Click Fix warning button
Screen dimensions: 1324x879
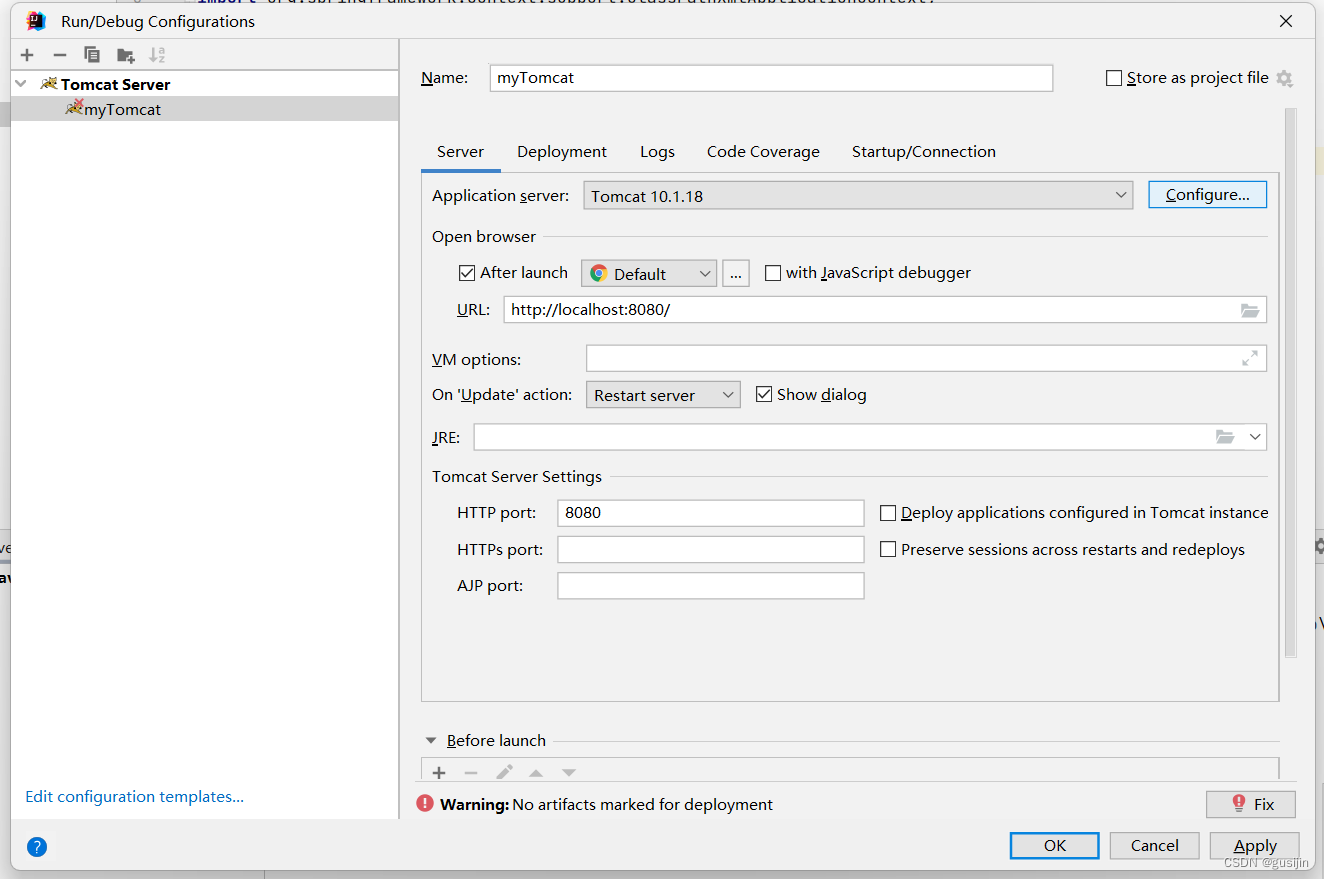[1251, 804]
